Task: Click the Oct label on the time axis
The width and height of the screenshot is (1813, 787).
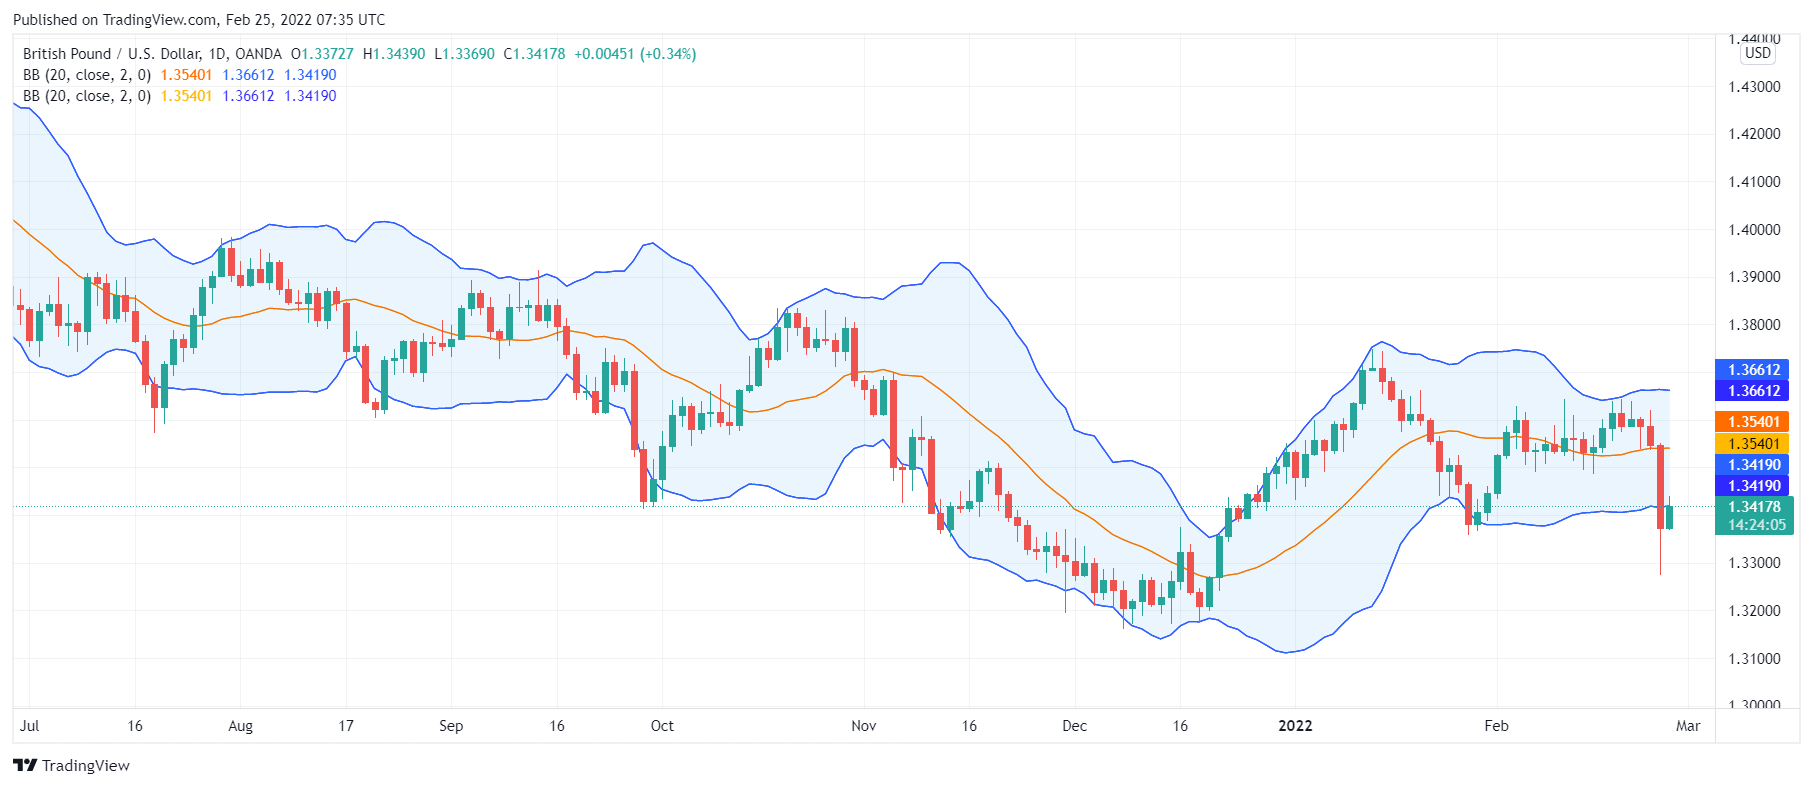Action: pos(662,726)
